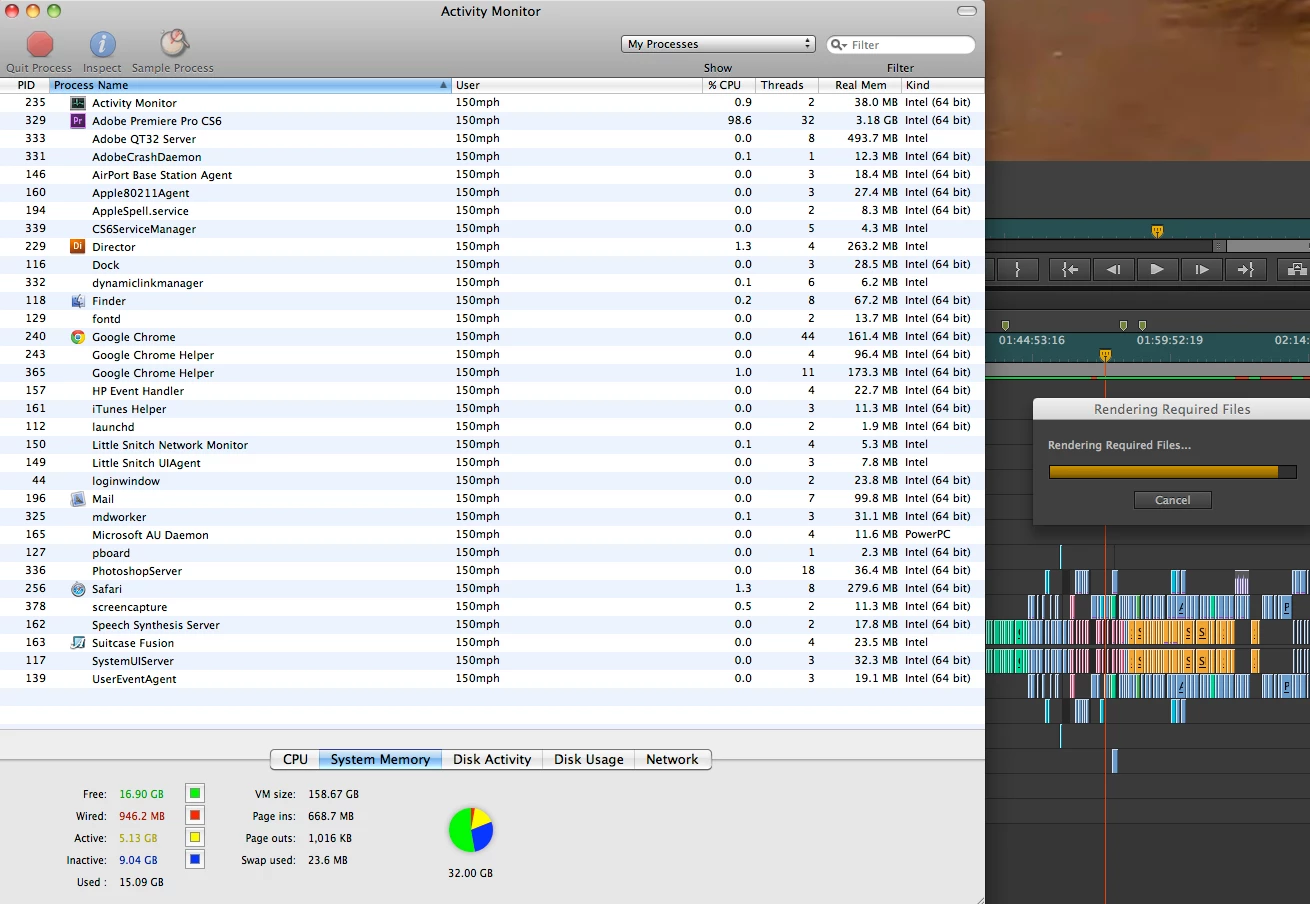Select the AirPort Base Station Agent row
This screenshot has height=904, width=1310.
(x=492, y=175)
